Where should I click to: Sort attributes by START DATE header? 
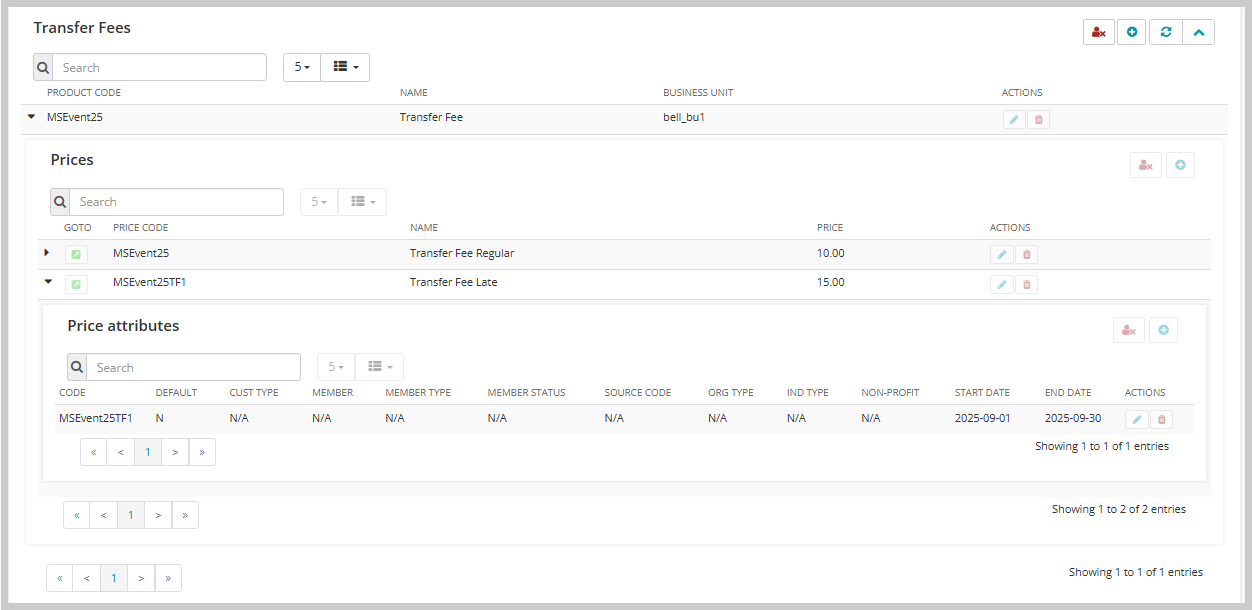tap(982, 393)
